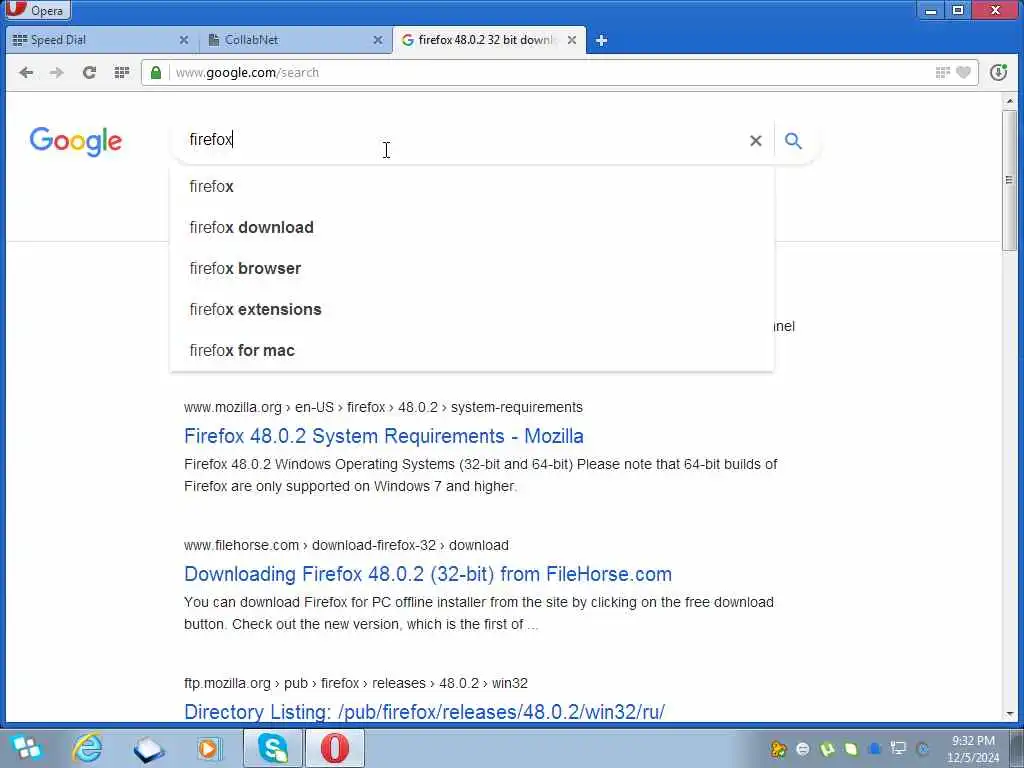Image resolution: width=1024 pixels, height=768 pixels.
Task: Clear the search box with the X
Action: [756, 140]
